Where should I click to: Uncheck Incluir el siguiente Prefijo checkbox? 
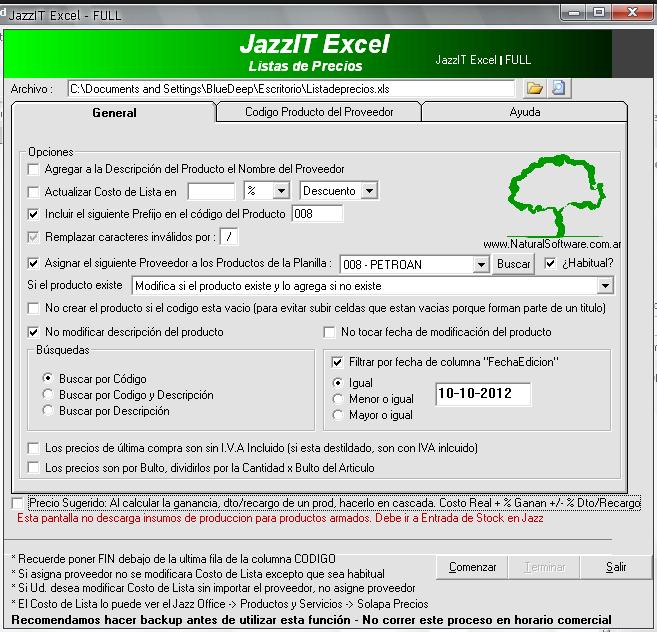(x=33, y=214)
